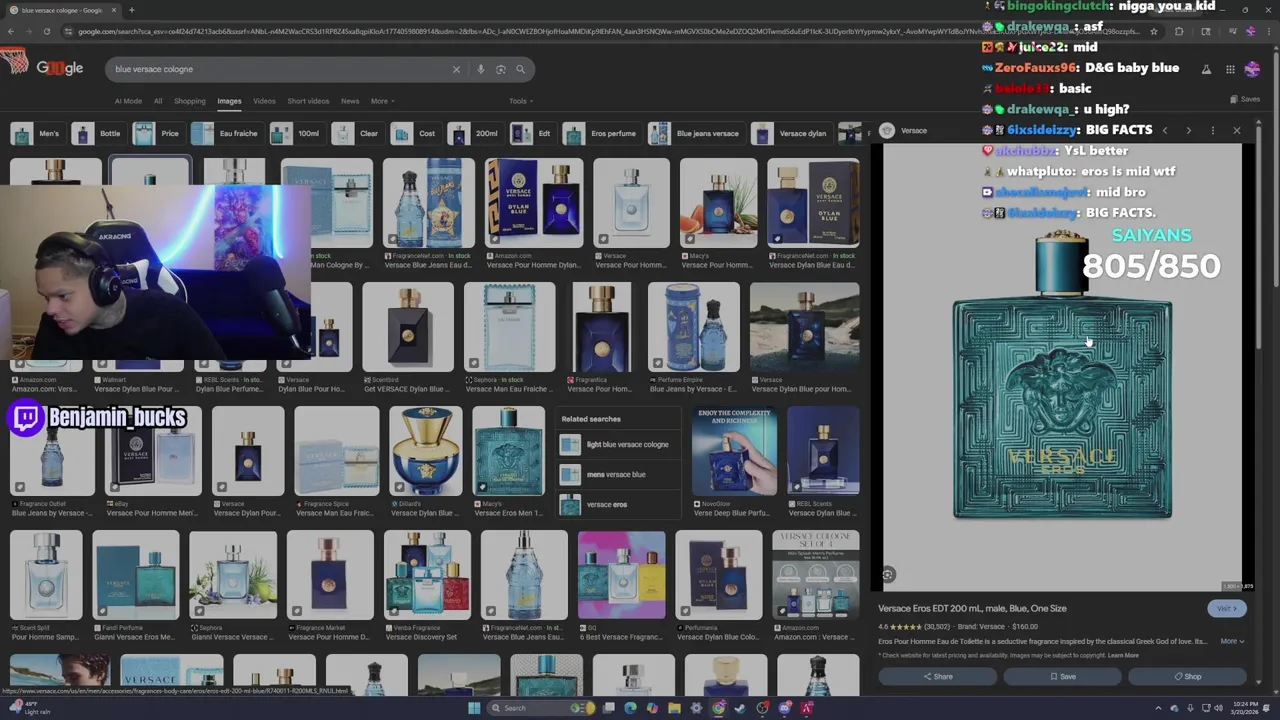Click the Visit button for Versace Eros
This screenshot has height=720, width=1280.
(1225, 609)
